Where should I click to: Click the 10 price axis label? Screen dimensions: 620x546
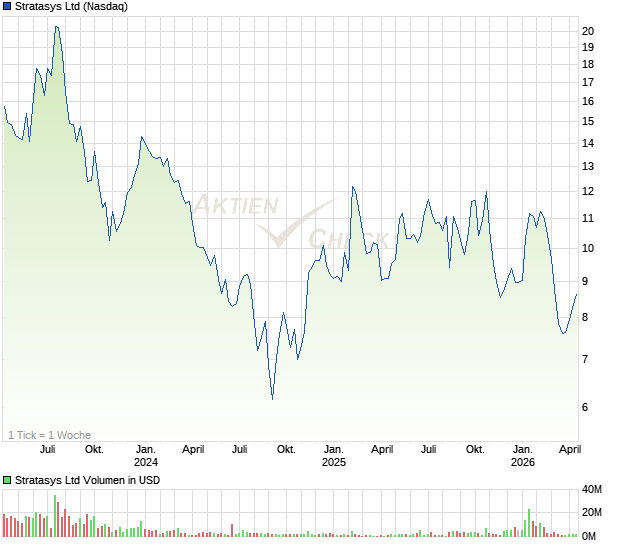pos(588,249)
